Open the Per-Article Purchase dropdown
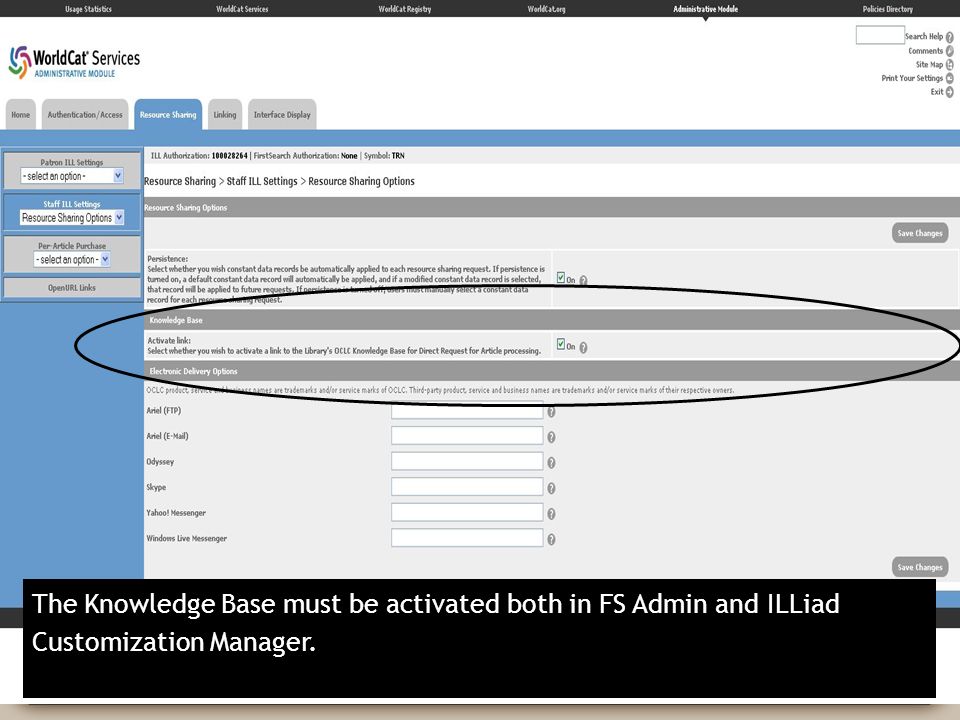Screen dimensions: 960x720 (x=72, y=260)
